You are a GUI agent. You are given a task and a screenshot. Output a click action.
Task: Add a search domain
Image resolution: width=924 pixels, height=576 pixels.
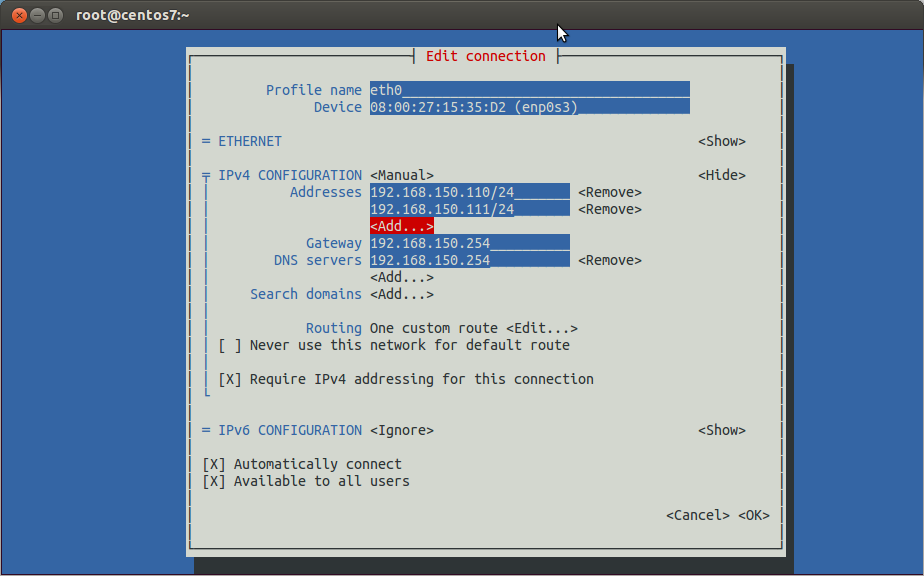[x=402, y=294]
